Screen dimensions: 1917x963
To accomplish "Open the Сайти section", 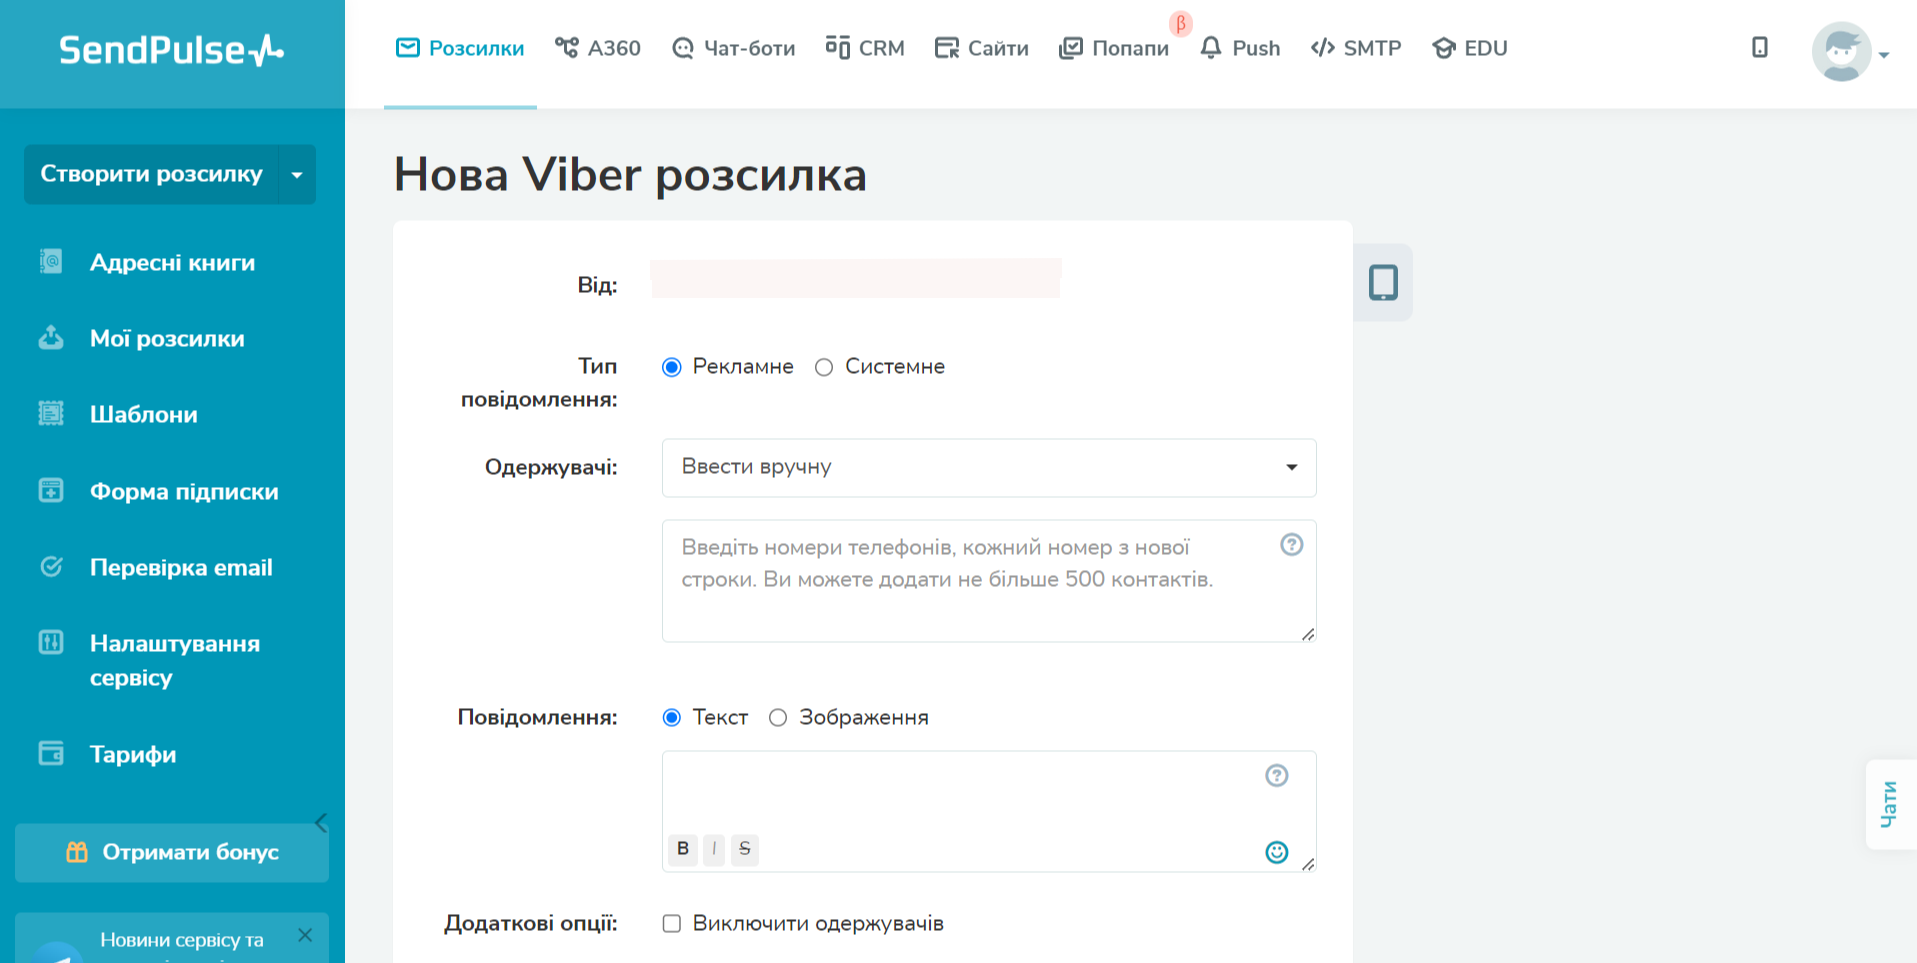I will pyautogui.click(x=982, y=48).
